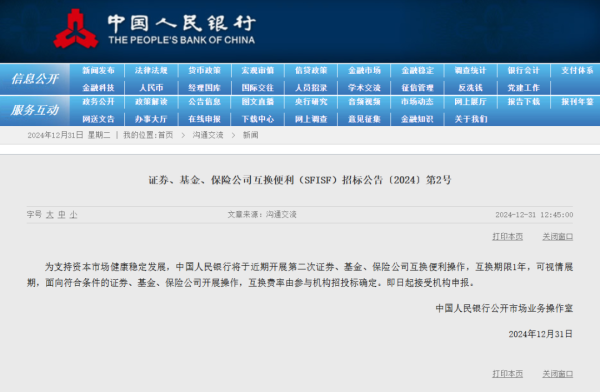The width and height of the screenshot is (600, 392).
Task: Open the 金融市场 navigation link
Action: [364, 70]
